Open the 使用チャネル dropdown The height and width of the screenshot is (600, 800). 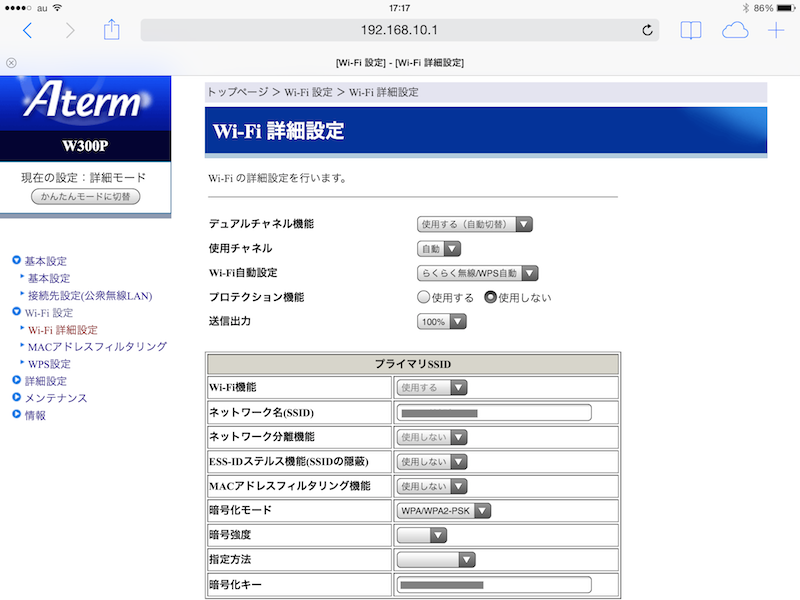tap(439, 248)
